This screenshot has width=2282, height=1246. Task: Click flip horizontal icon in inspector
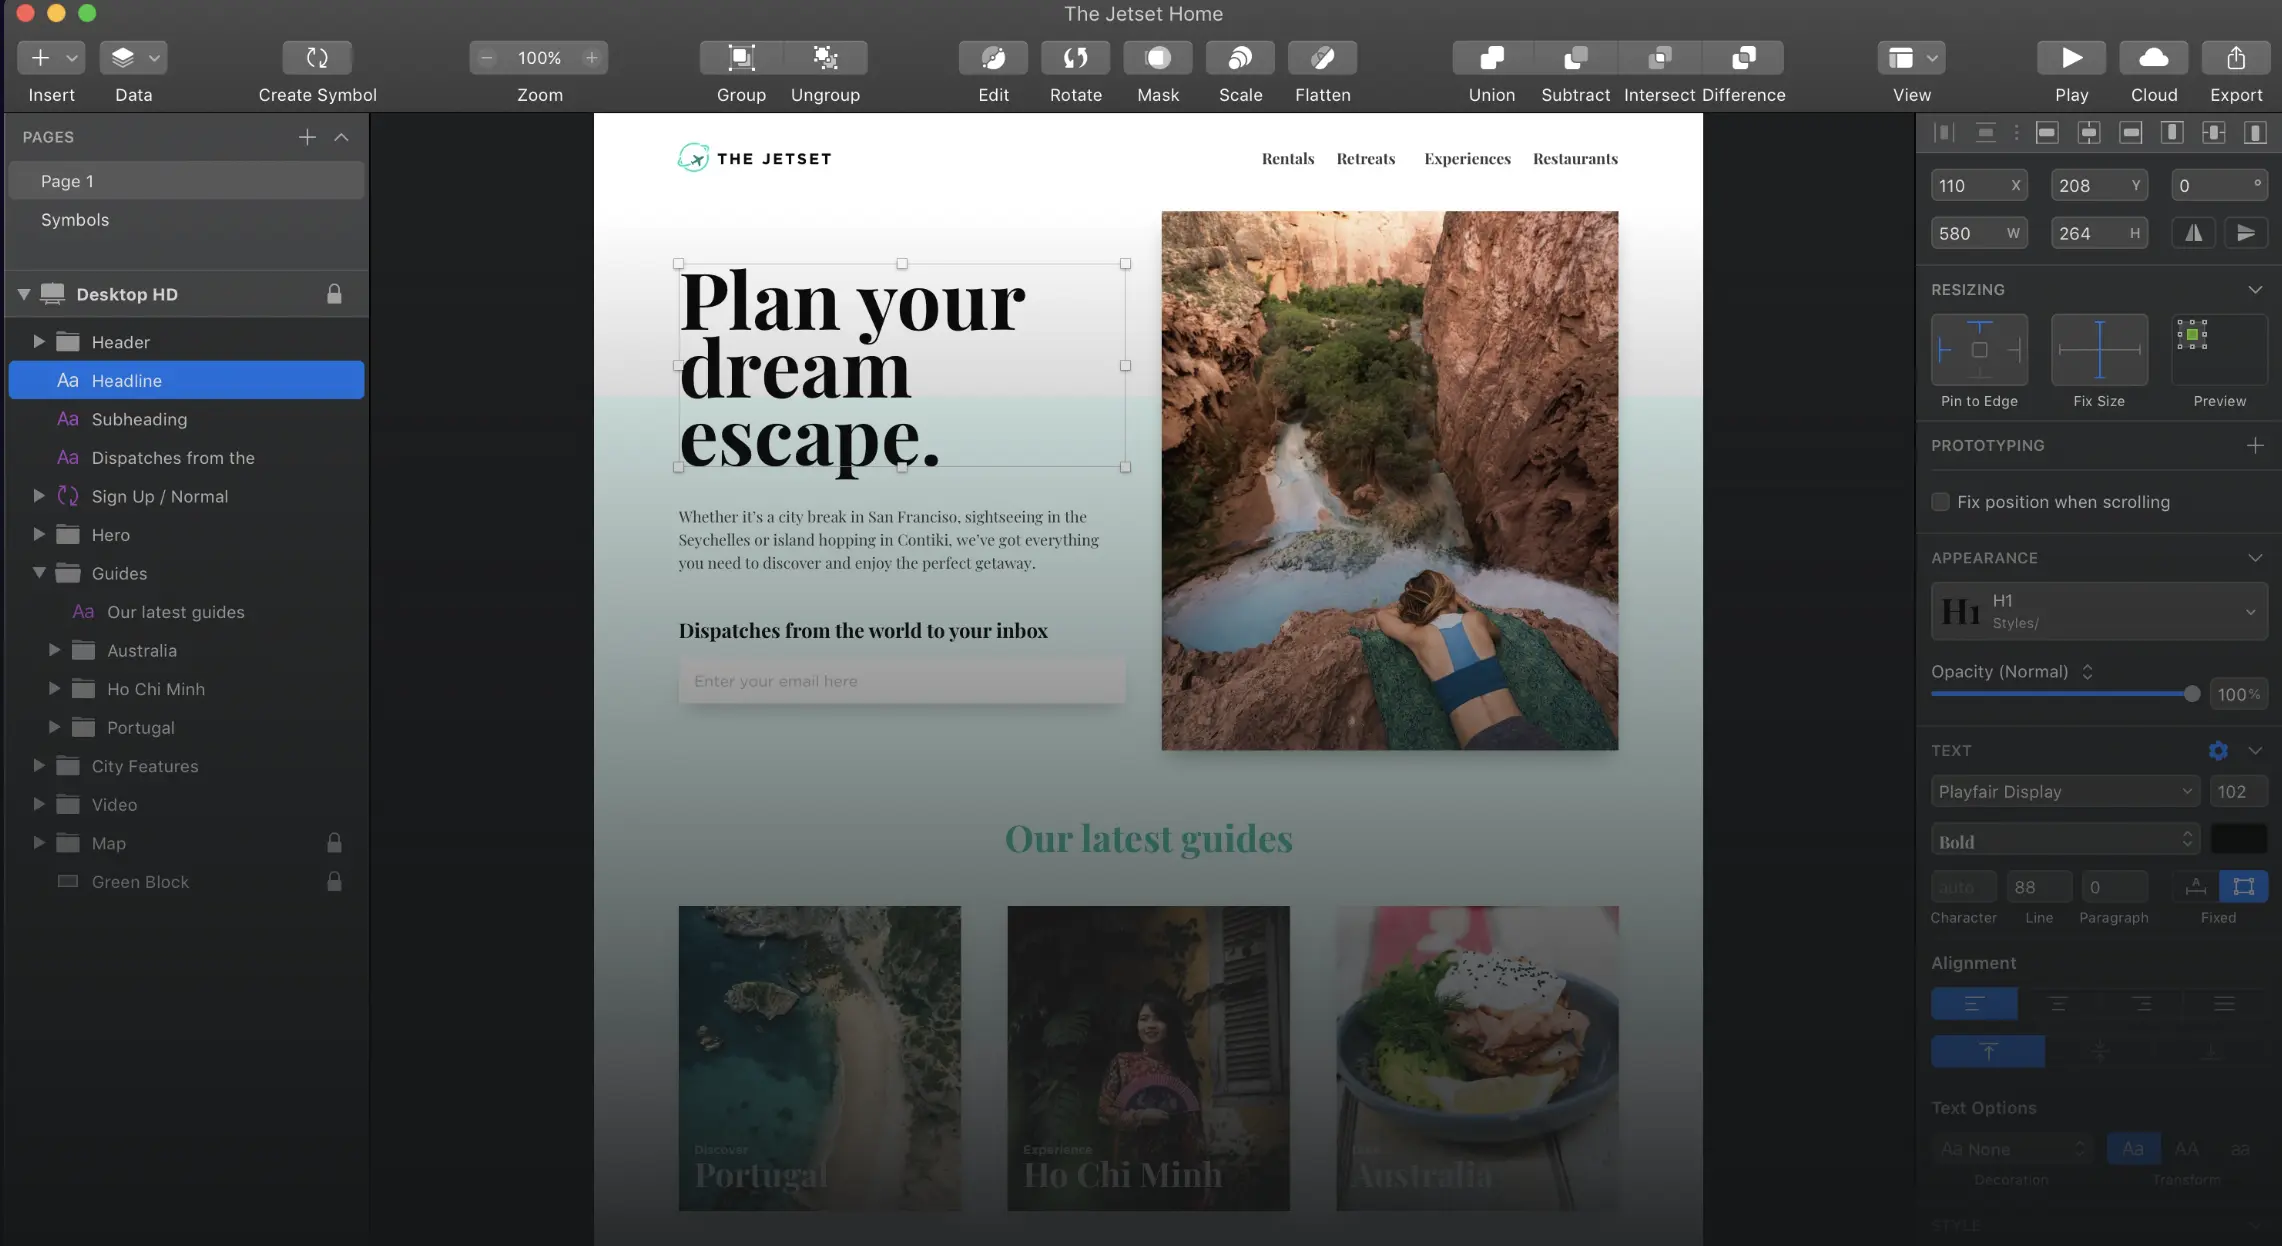point(2193,233)
